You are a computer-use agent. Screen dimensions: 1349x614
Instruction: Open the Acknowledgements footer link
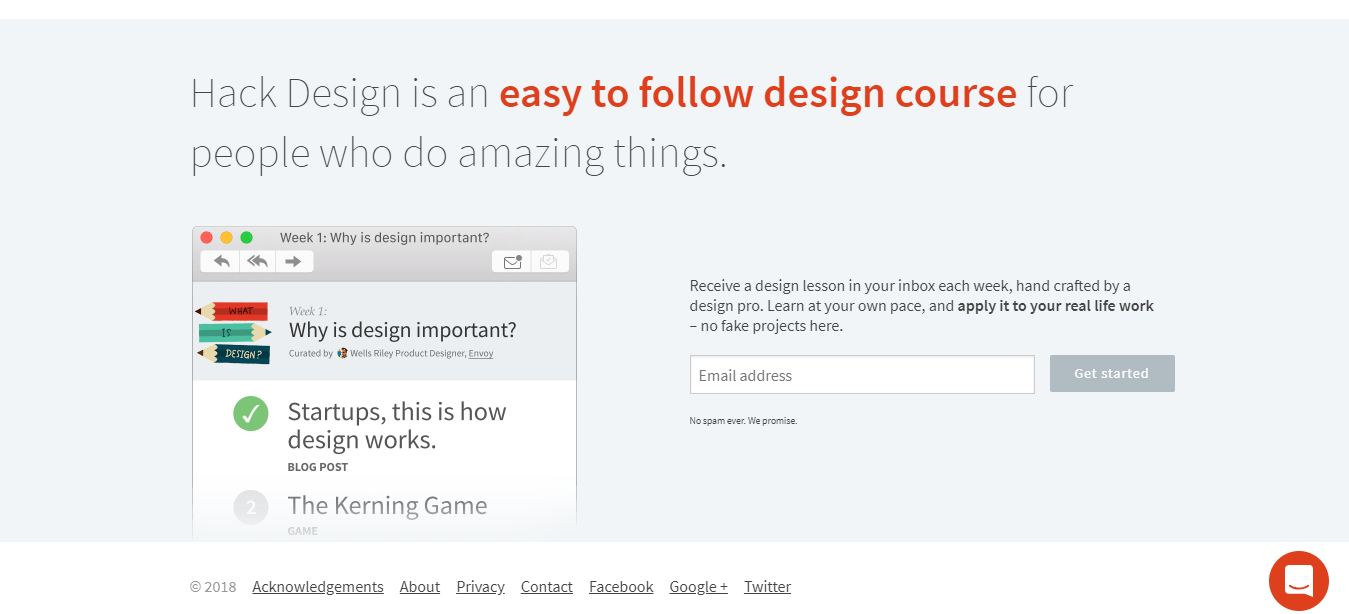click(x=318, y=587)
